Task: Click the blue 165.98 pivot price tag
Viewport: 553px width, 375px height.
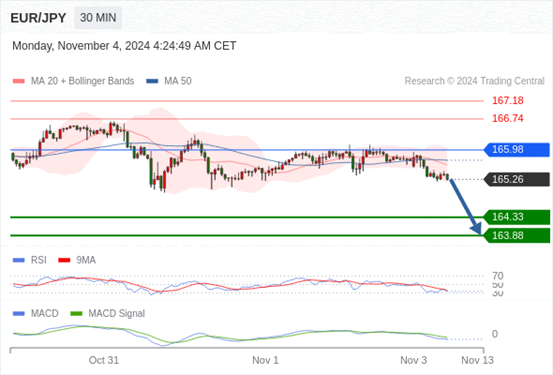Action: (517, 150)
